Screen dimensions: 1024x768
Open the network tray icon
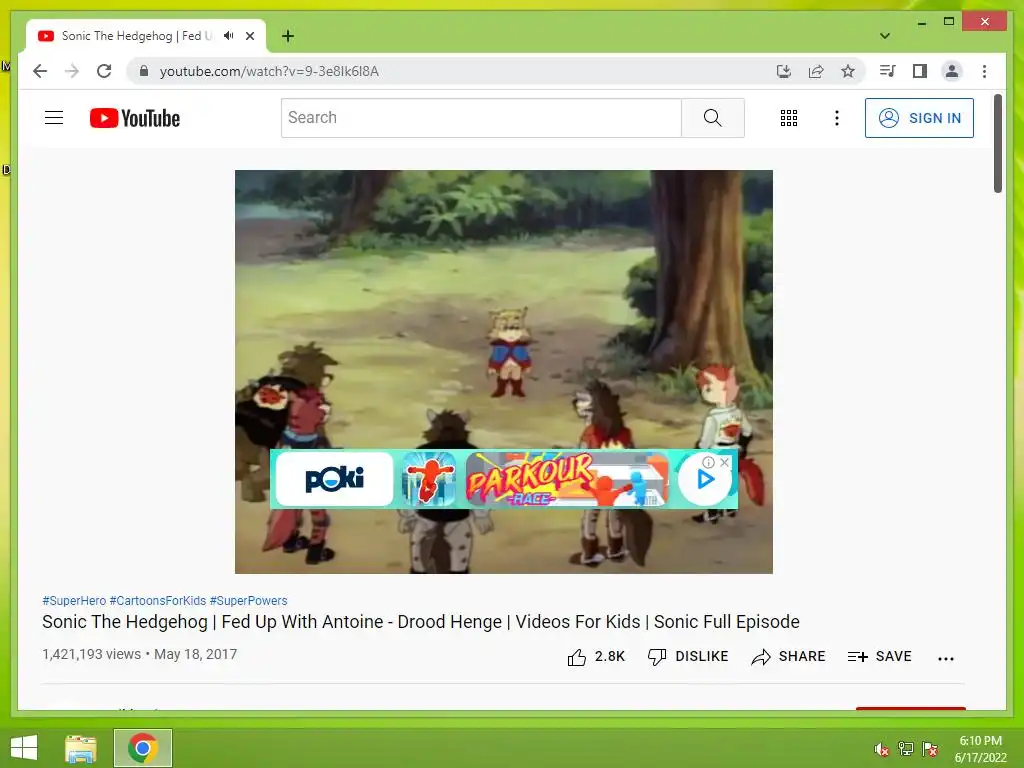906,749
